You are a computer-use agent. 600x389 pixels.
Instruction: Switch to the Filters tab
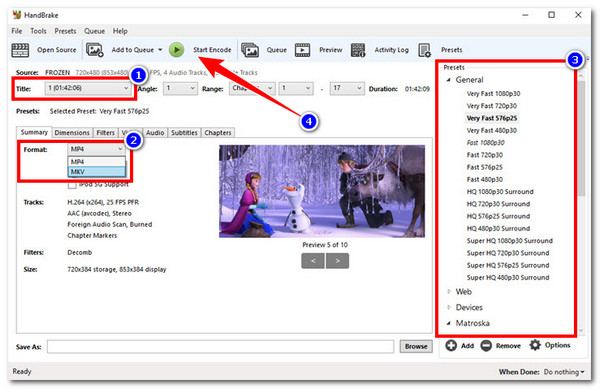[x=106, y=133]
